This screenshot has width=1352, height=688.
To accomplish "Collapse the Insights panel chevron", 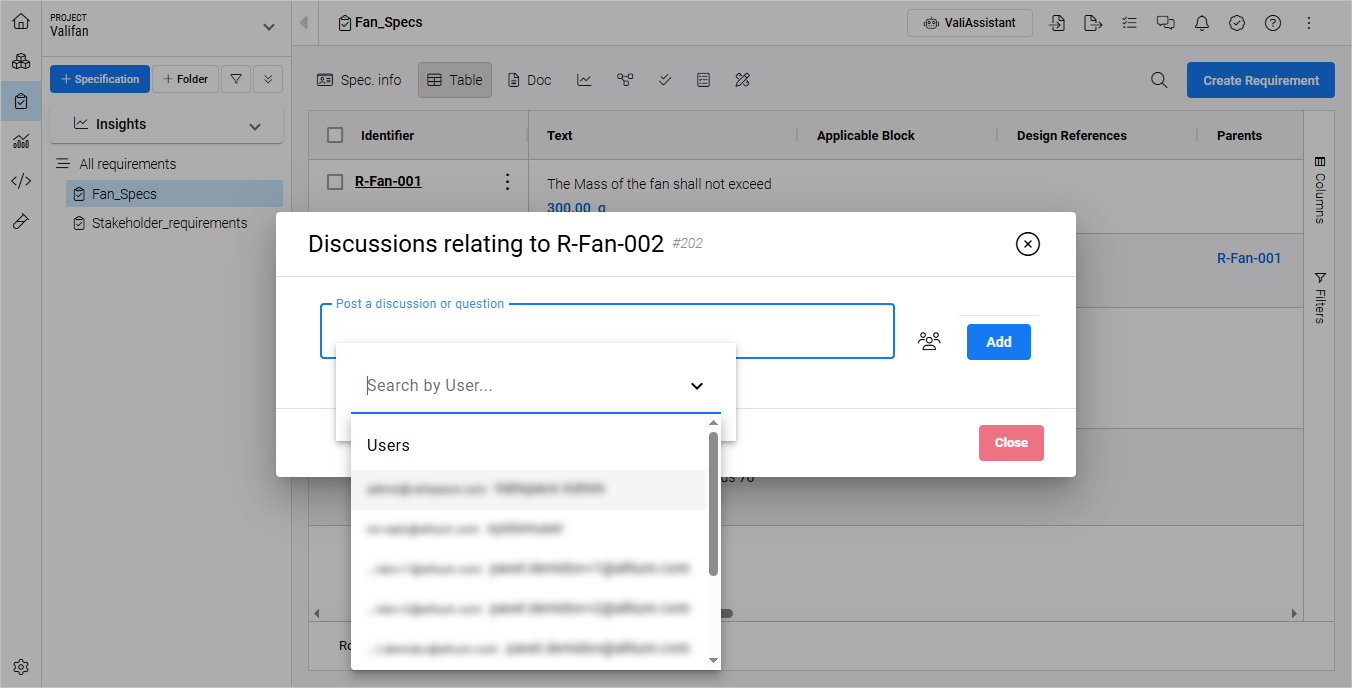I will tap(255, 126).
